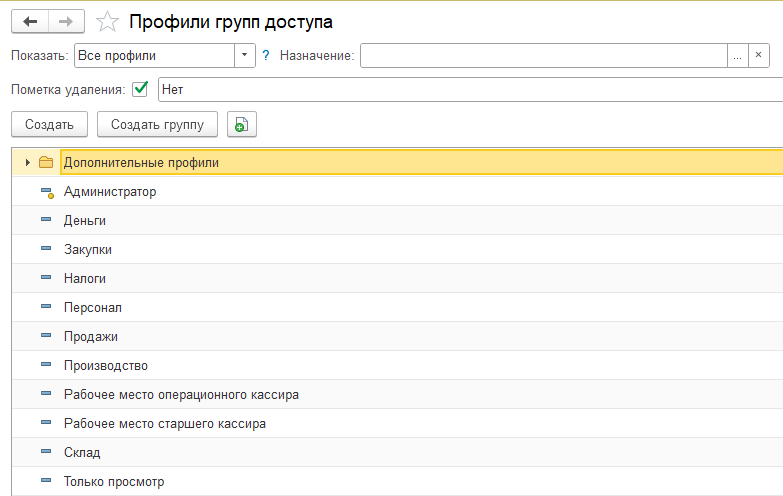
Task: Open help question mark next to Показать
Action: click(x=266, y=55)
